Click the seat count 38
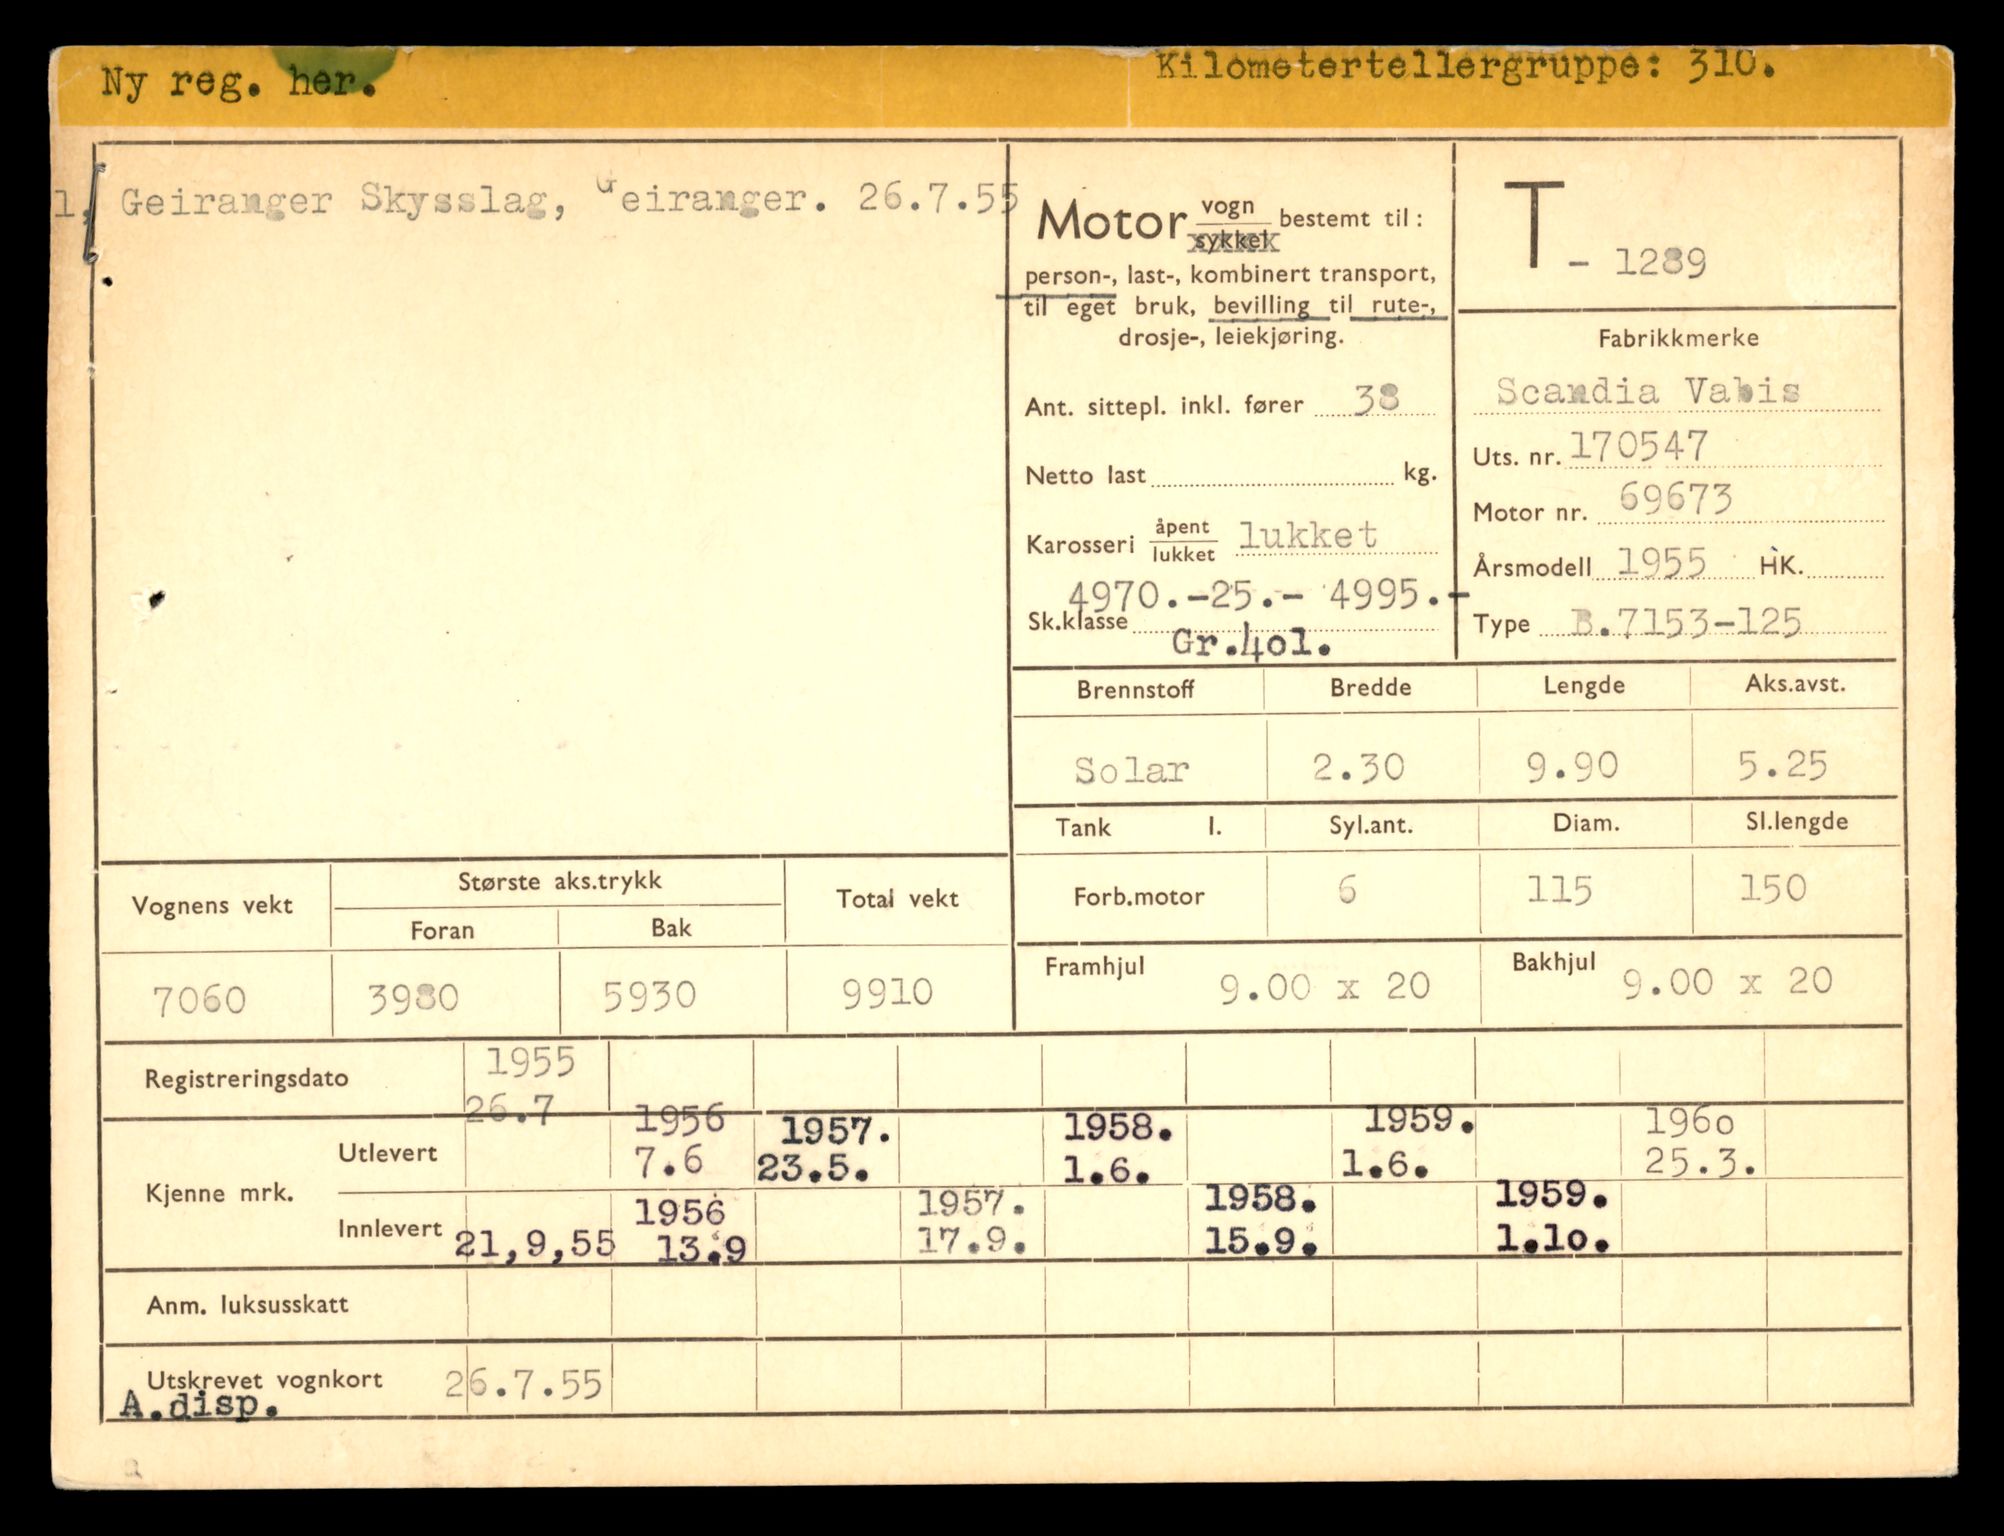The height and width of the screenshot is (1536, 2004). pyautogui.click(x=1376, y=399)
